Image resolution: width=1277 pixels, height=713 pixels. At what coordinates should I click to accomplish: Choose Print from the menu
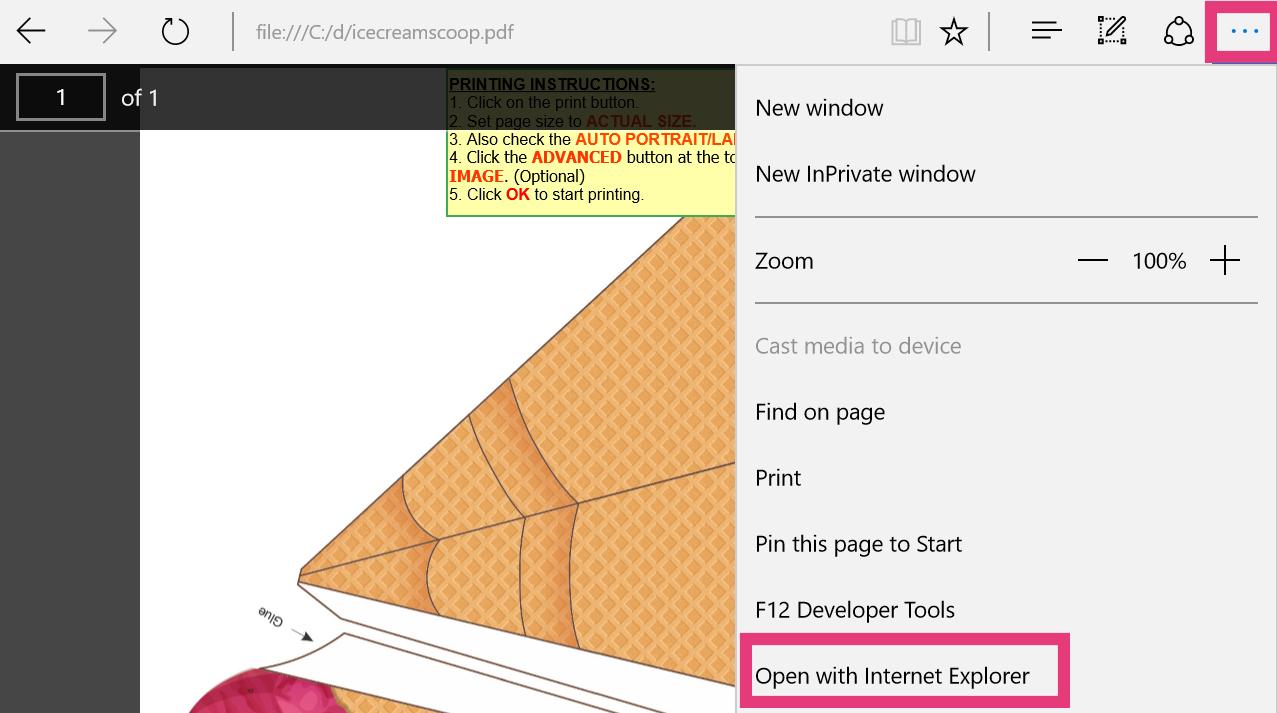[x=778, y=478]
